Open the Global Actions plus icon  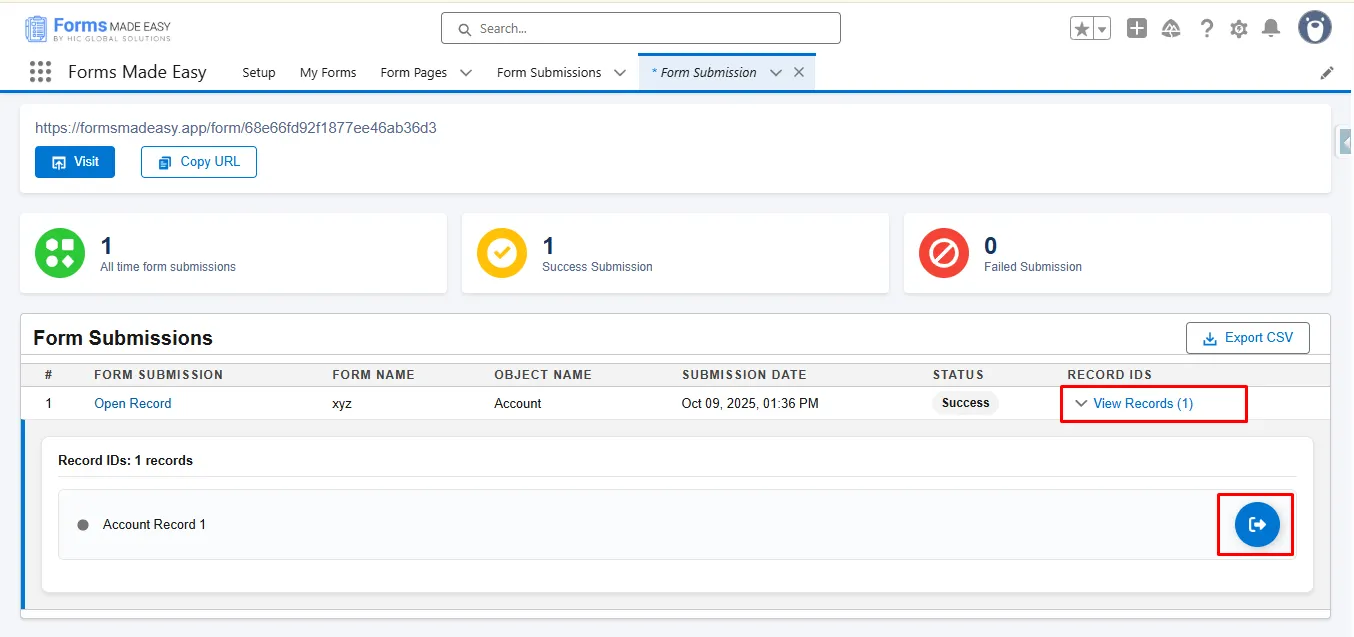pyautogui.click(x=1137, y=29)
